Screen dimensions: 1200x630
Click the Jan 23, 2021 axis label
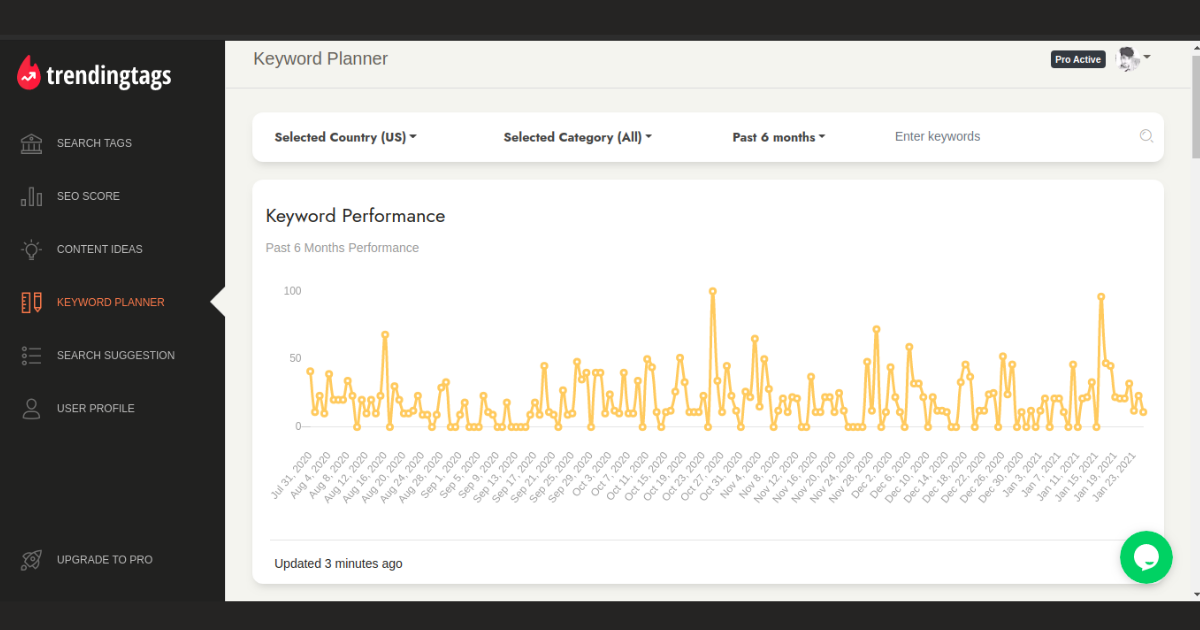point(1115,474)
